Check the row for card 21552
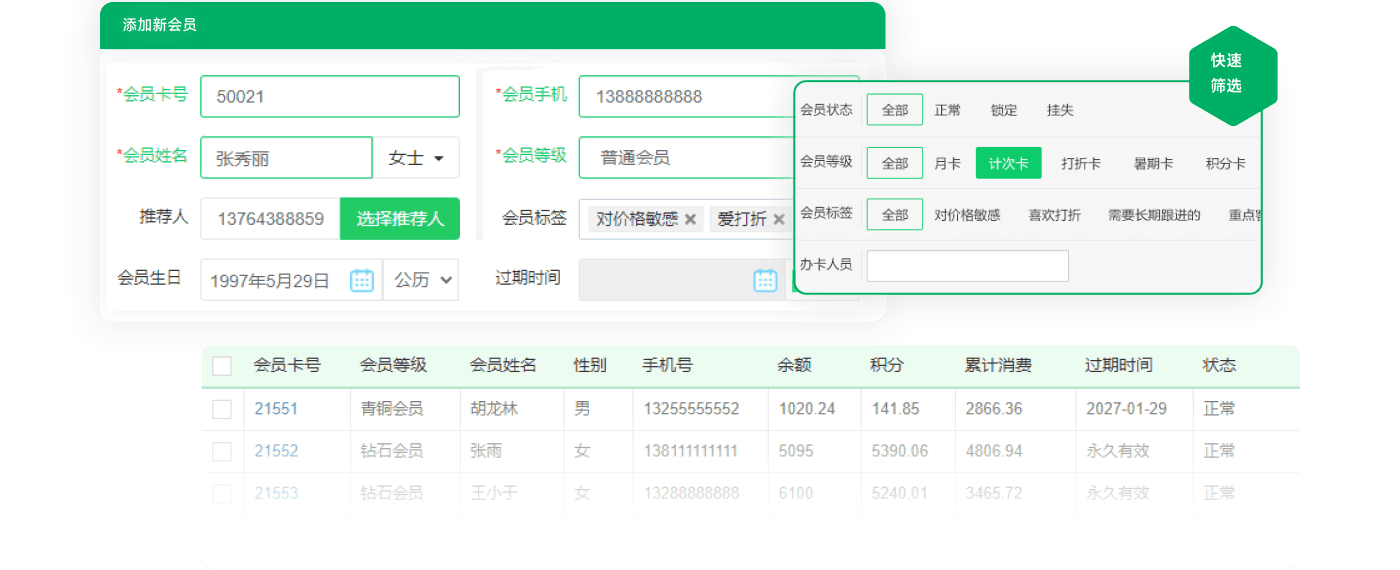Screen dimensions: 1400x570 click(x=222, y=451)
